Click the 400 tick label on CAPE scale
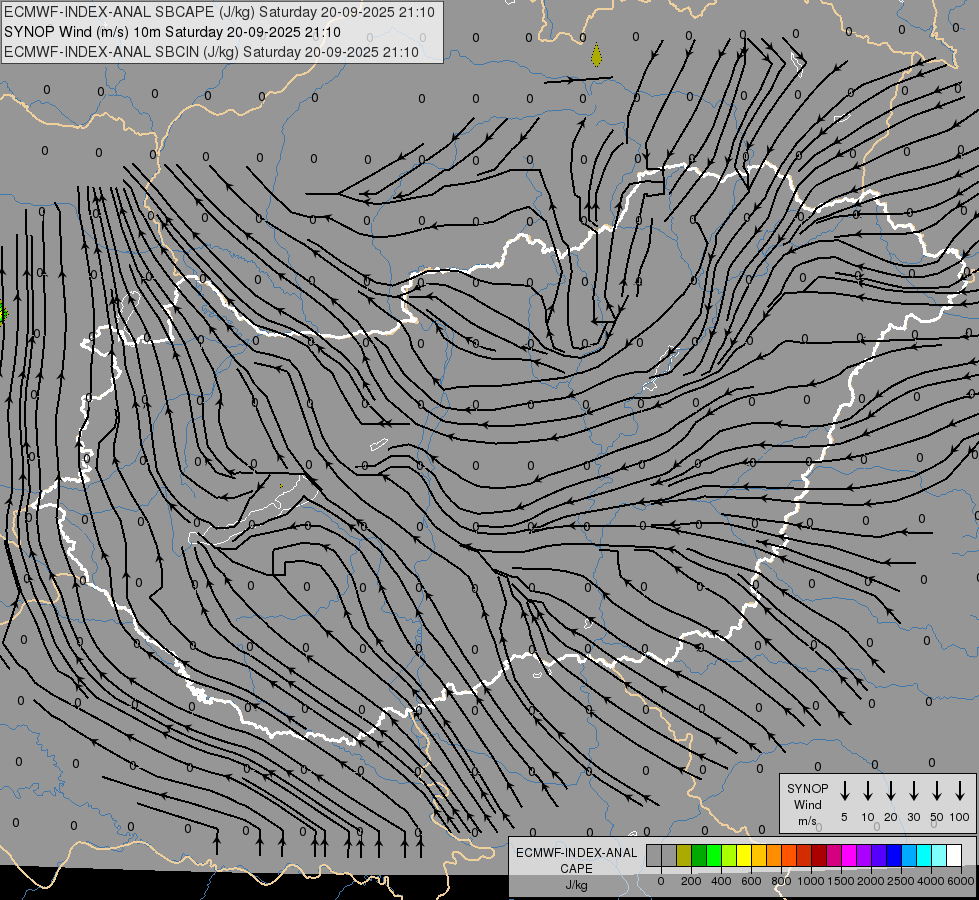 [x=721, y=881]
